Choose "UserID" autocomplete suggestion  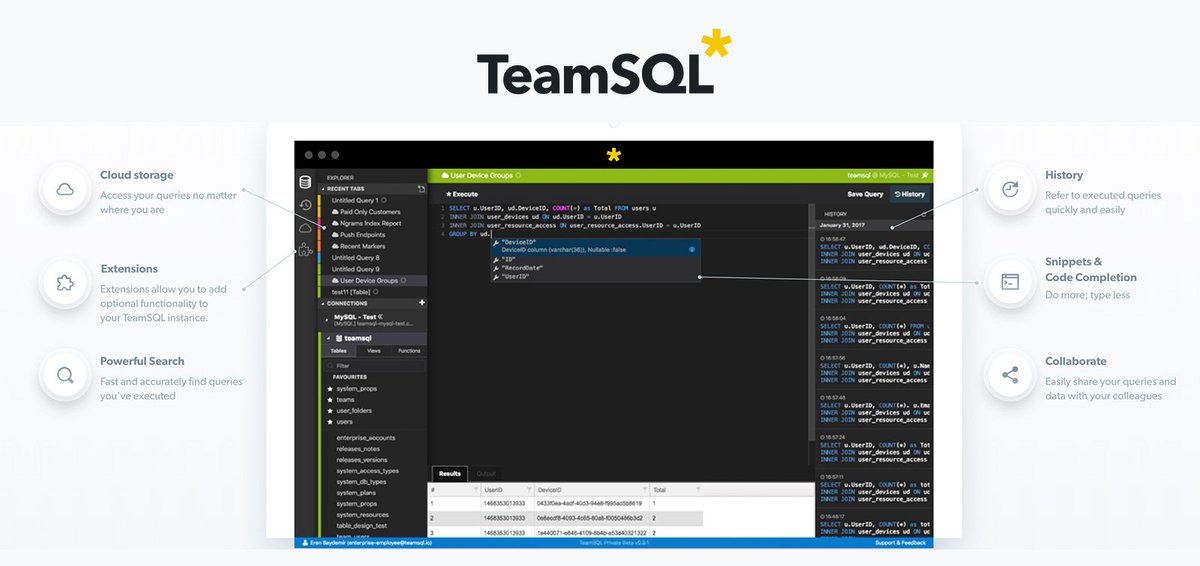click(595, 276)
